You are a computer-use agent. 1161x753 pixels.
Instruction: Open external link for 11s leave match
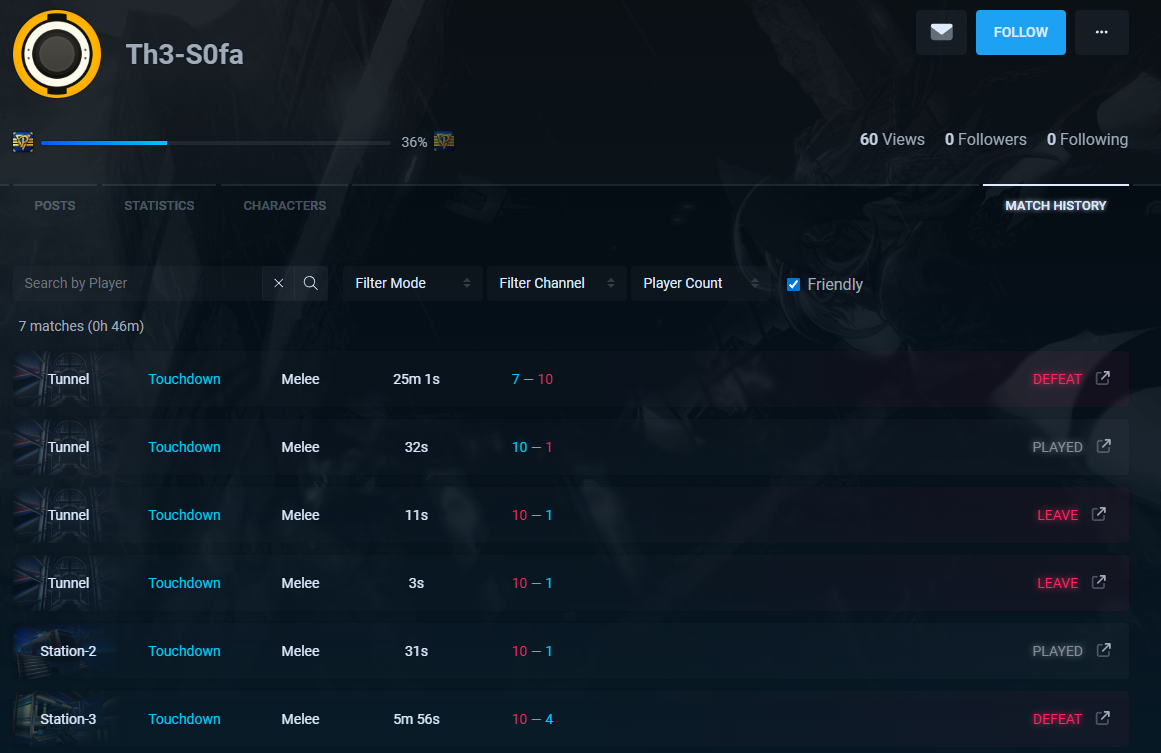click(1099, 515)
